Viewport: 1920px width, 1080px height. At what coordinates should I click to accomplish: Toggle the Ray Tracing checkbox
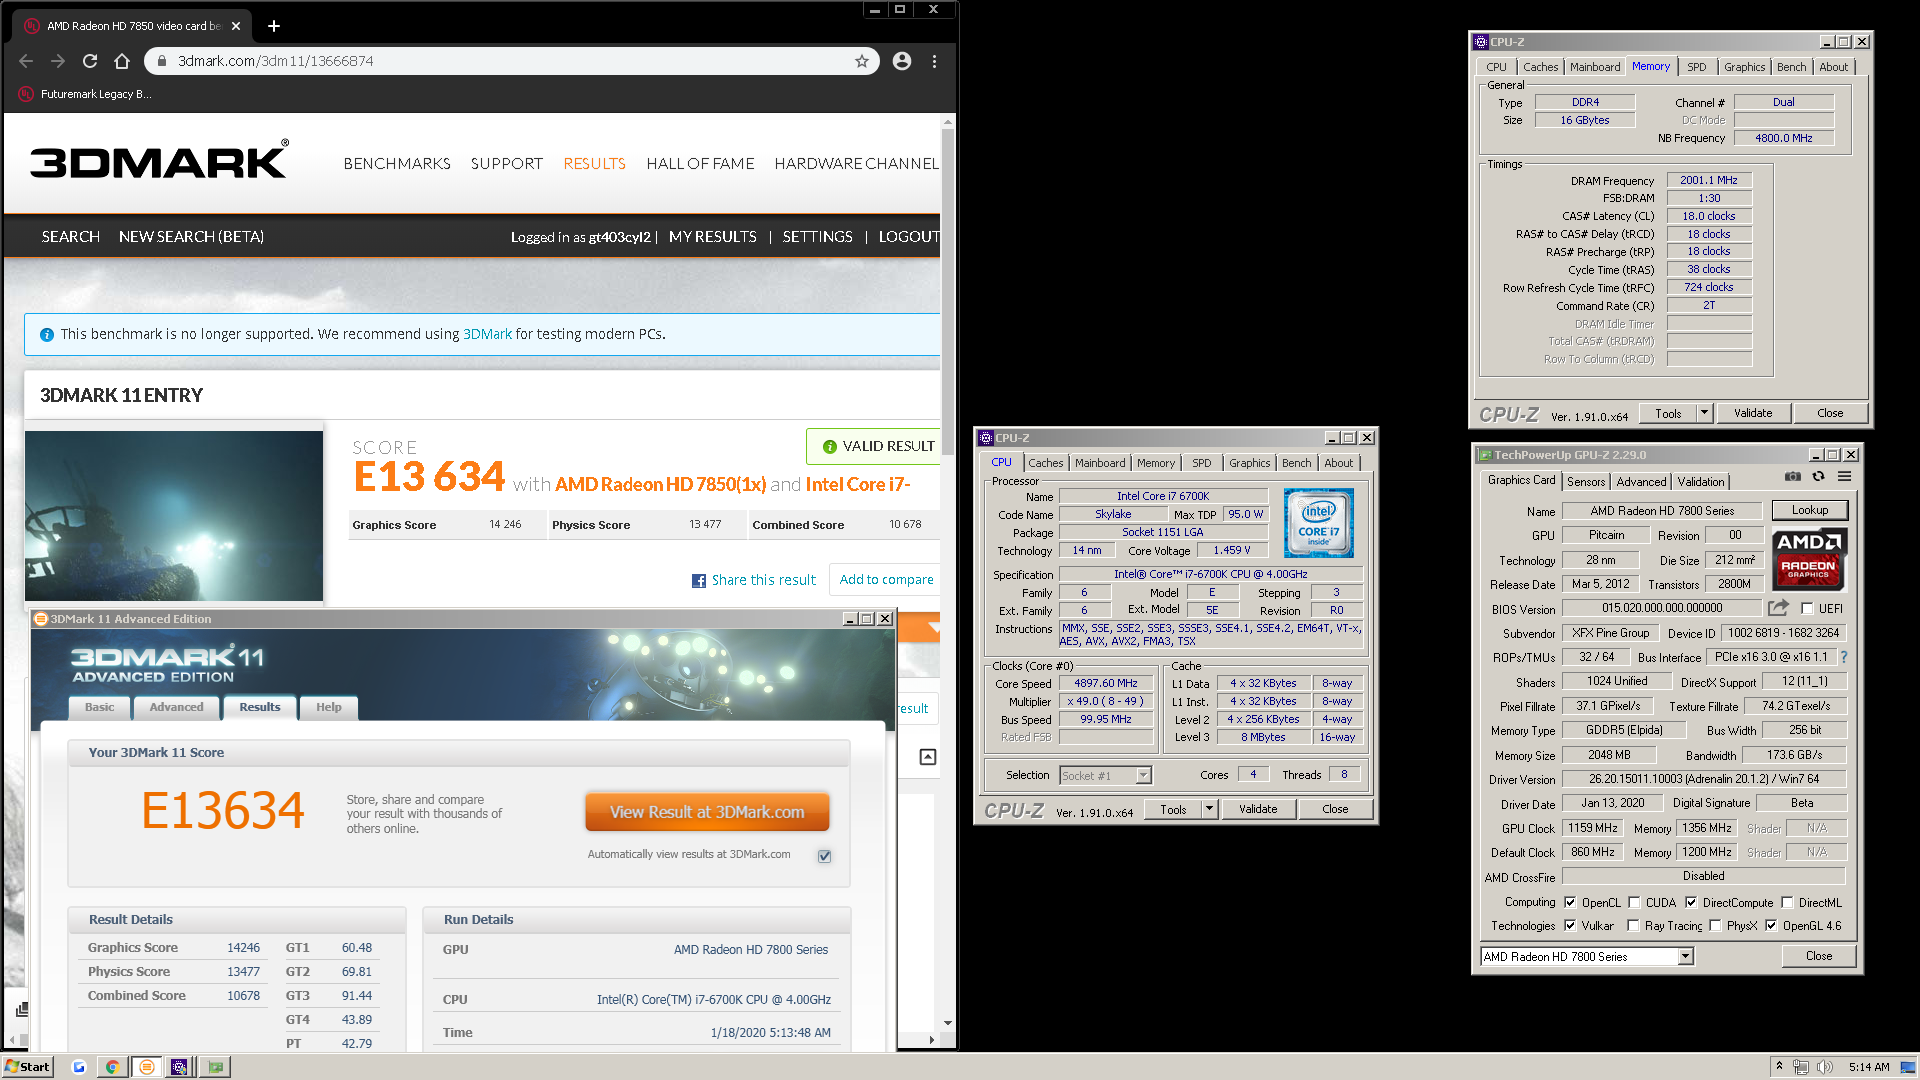pyautogui.click(x=1633, y=925)
